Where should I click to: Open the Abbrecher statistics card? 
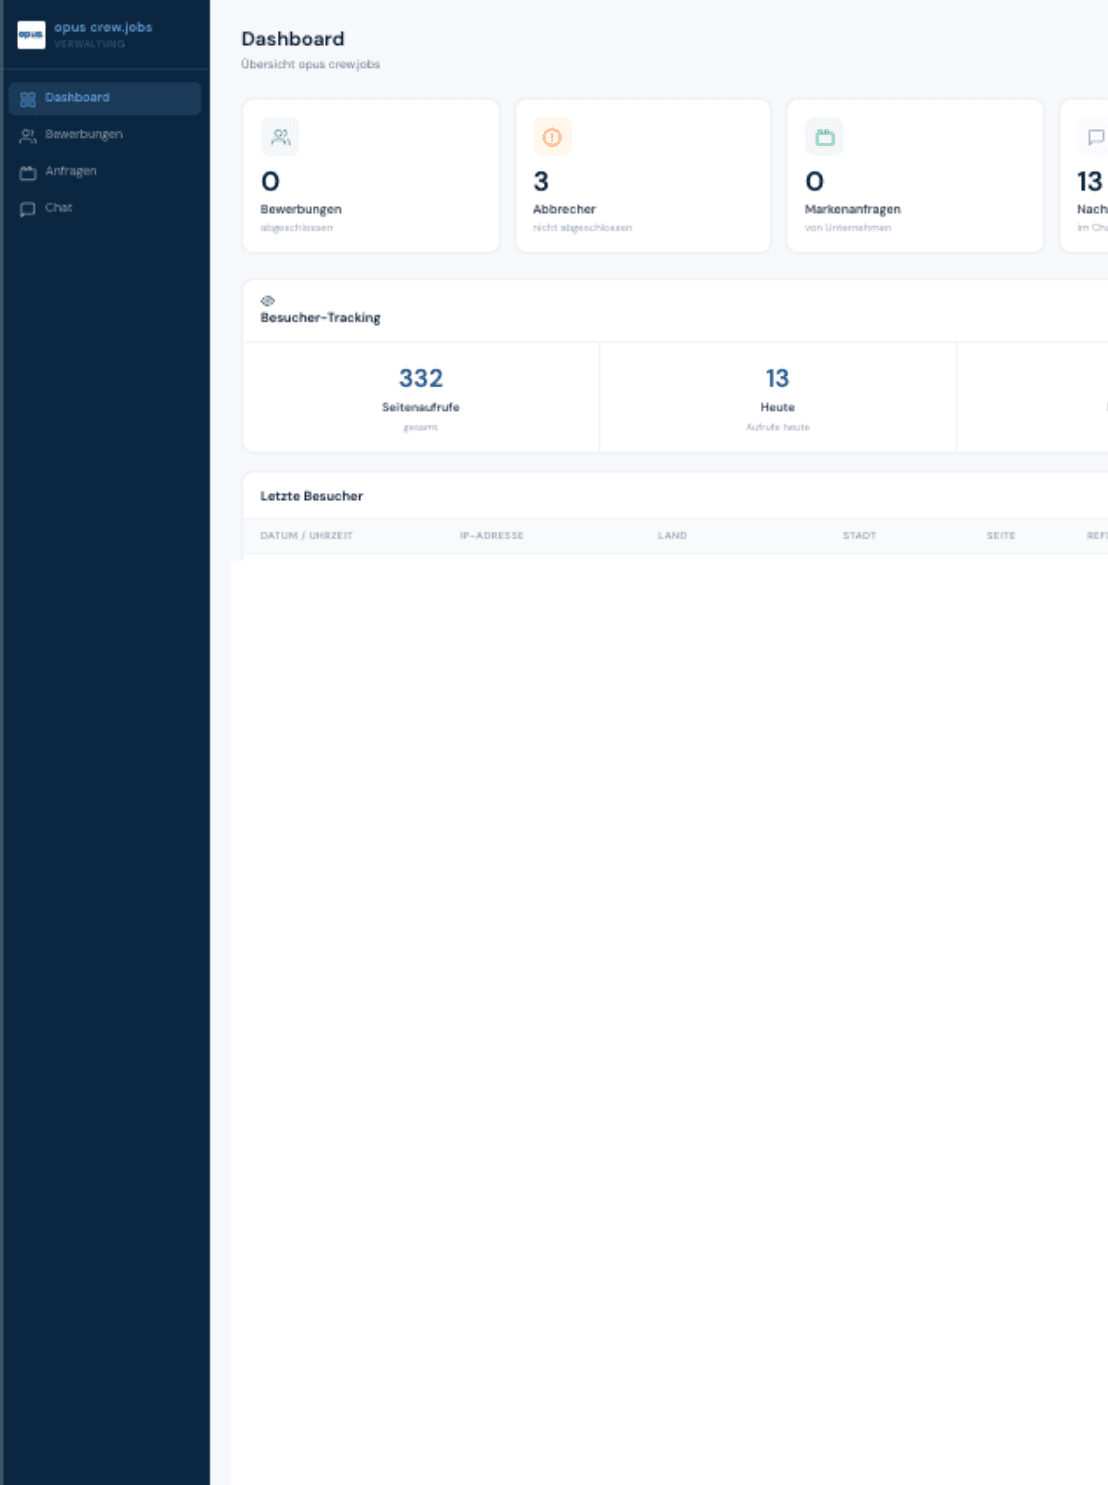(641, 175)
